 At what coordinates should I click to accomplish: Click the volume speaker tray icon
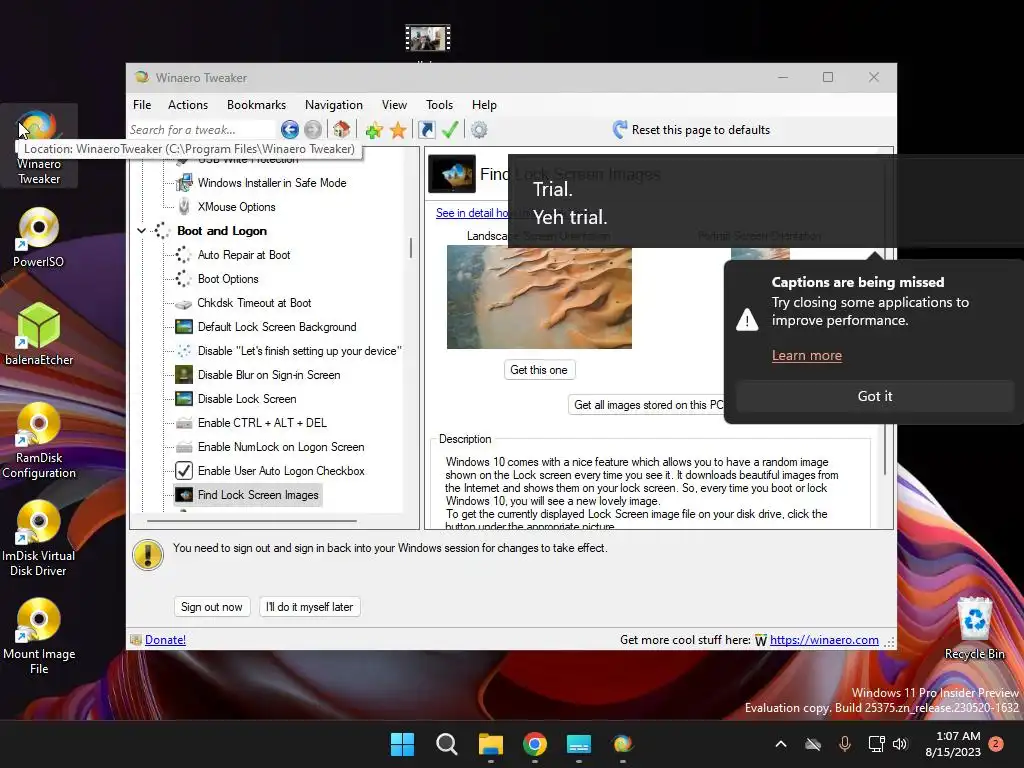(900, 744)
